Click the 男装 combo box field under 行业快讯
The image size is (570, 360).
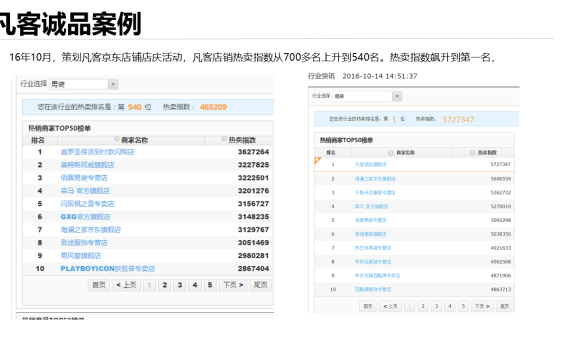pyautogui.click(x=367, y=96)
